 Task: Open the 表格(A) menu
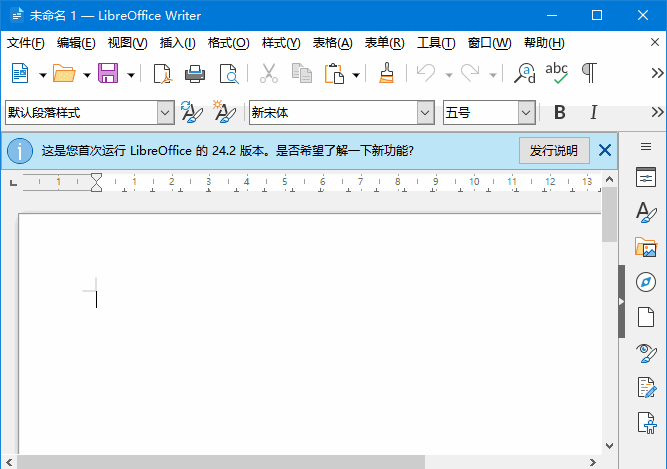(332, 43)
